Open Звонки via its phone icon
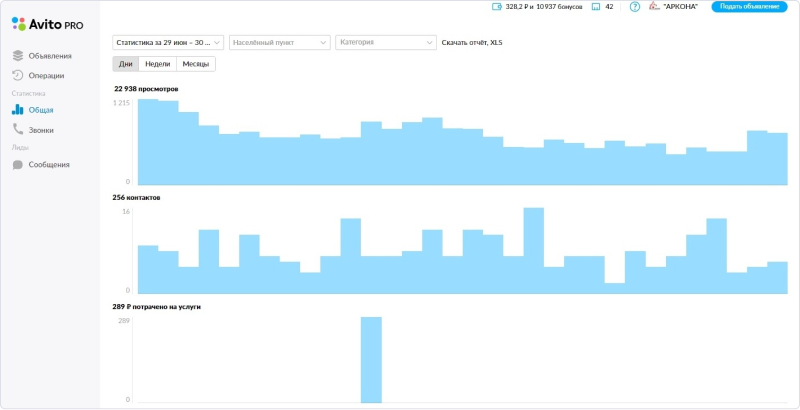This screenshot has width=800, height=410. (x=18, y=130)
